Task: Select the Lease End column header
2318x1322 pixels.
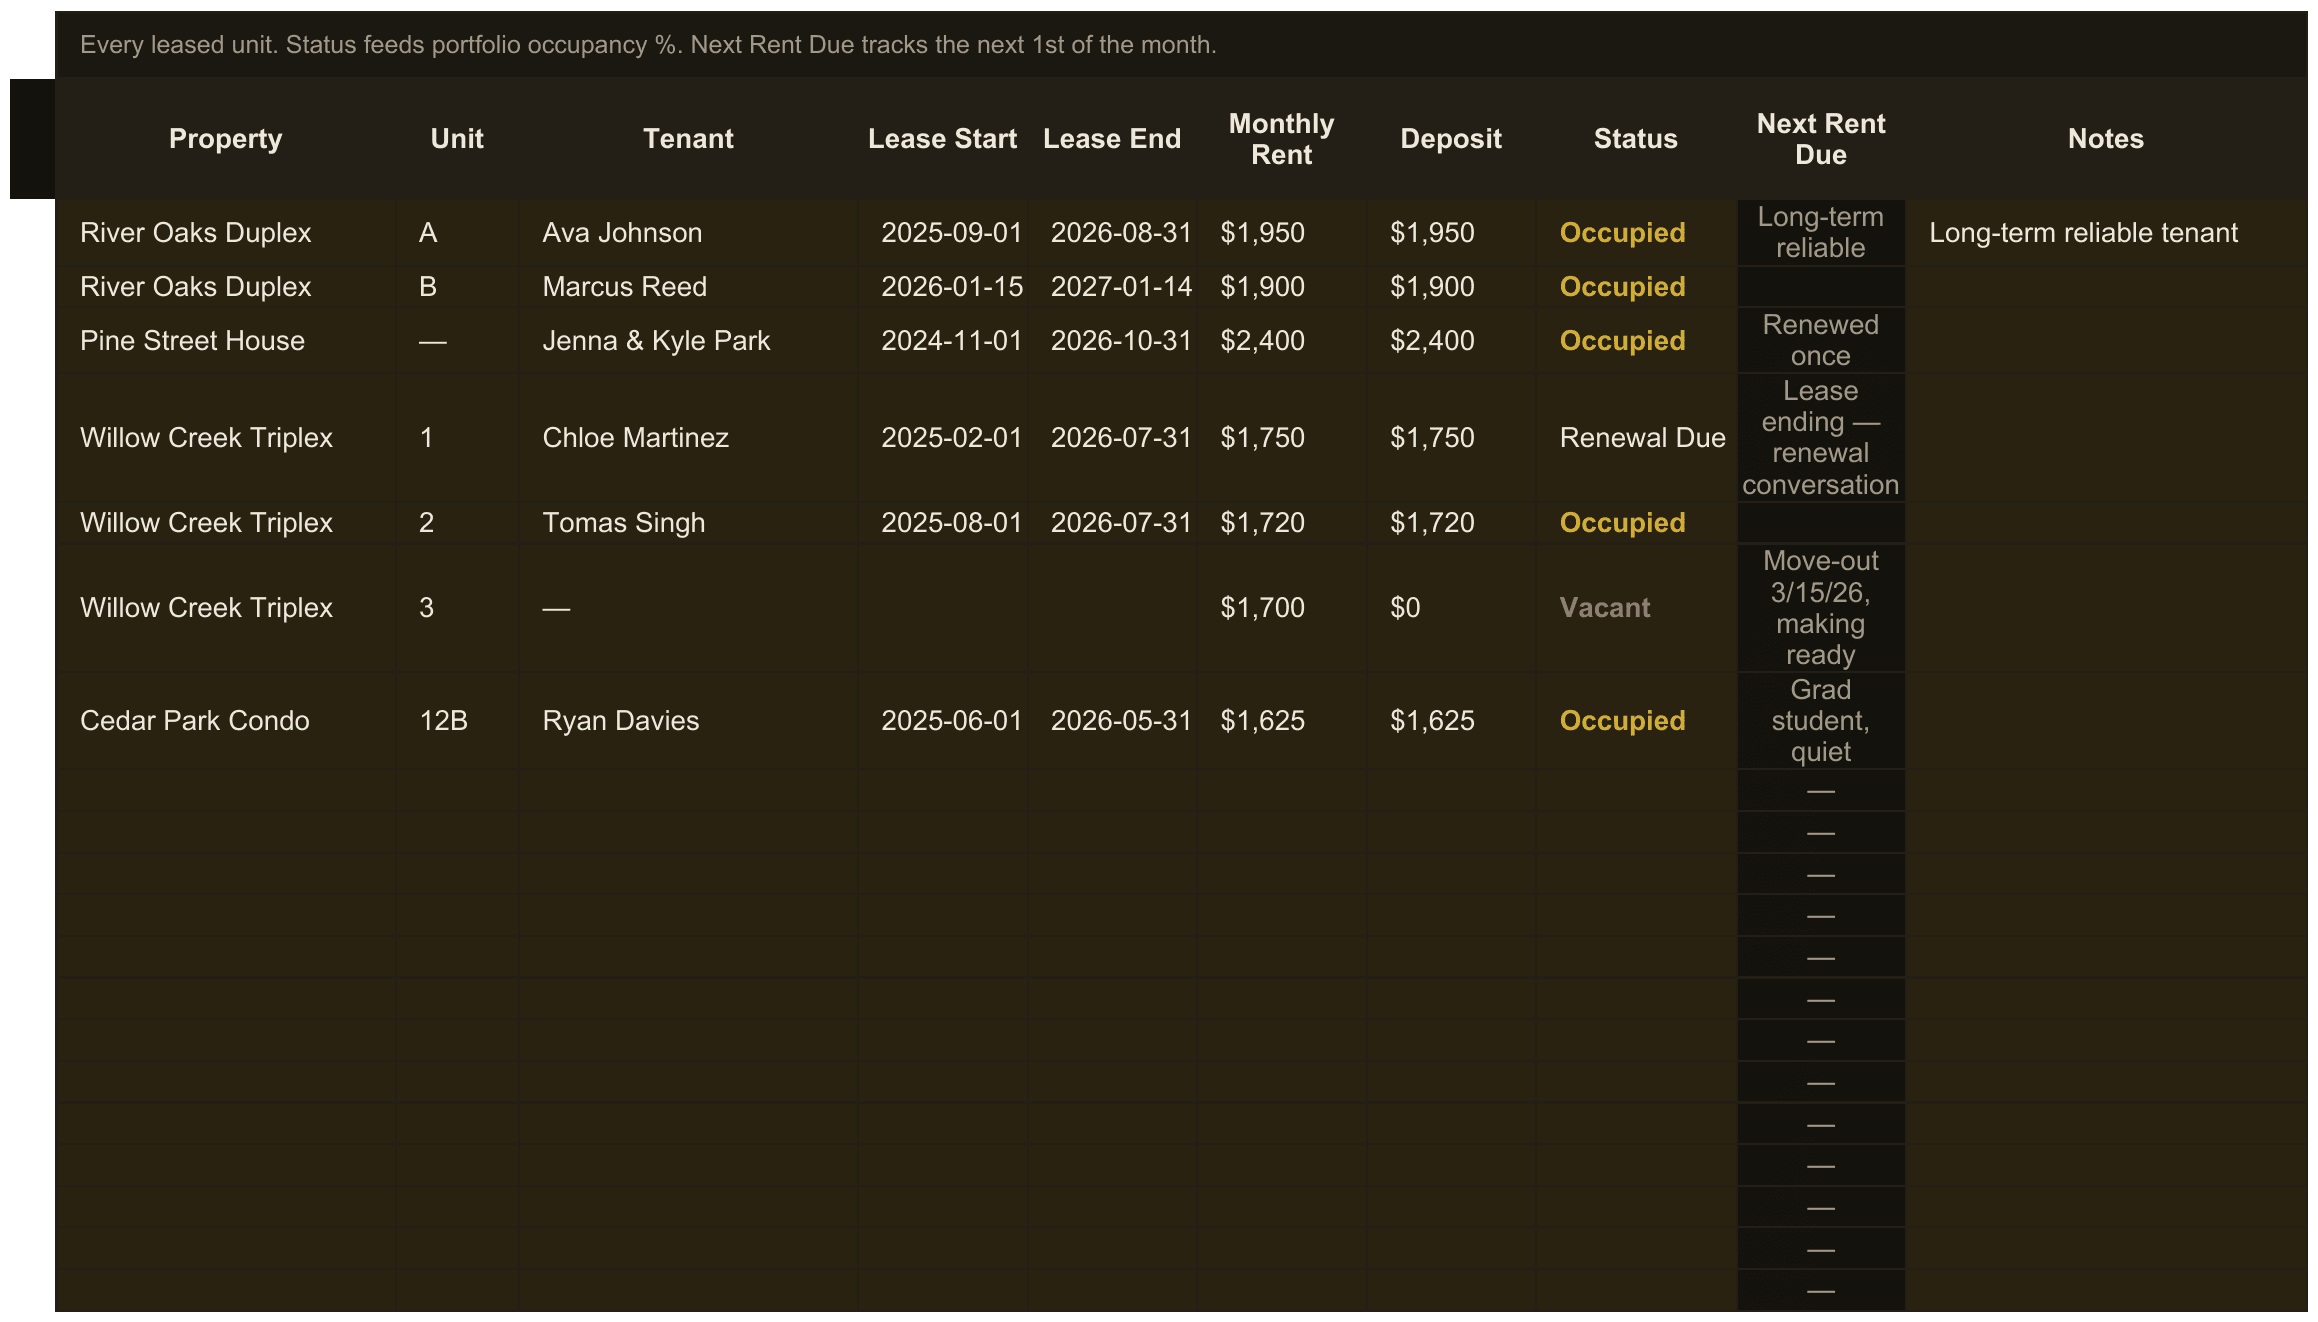Action: point(1112,139)
